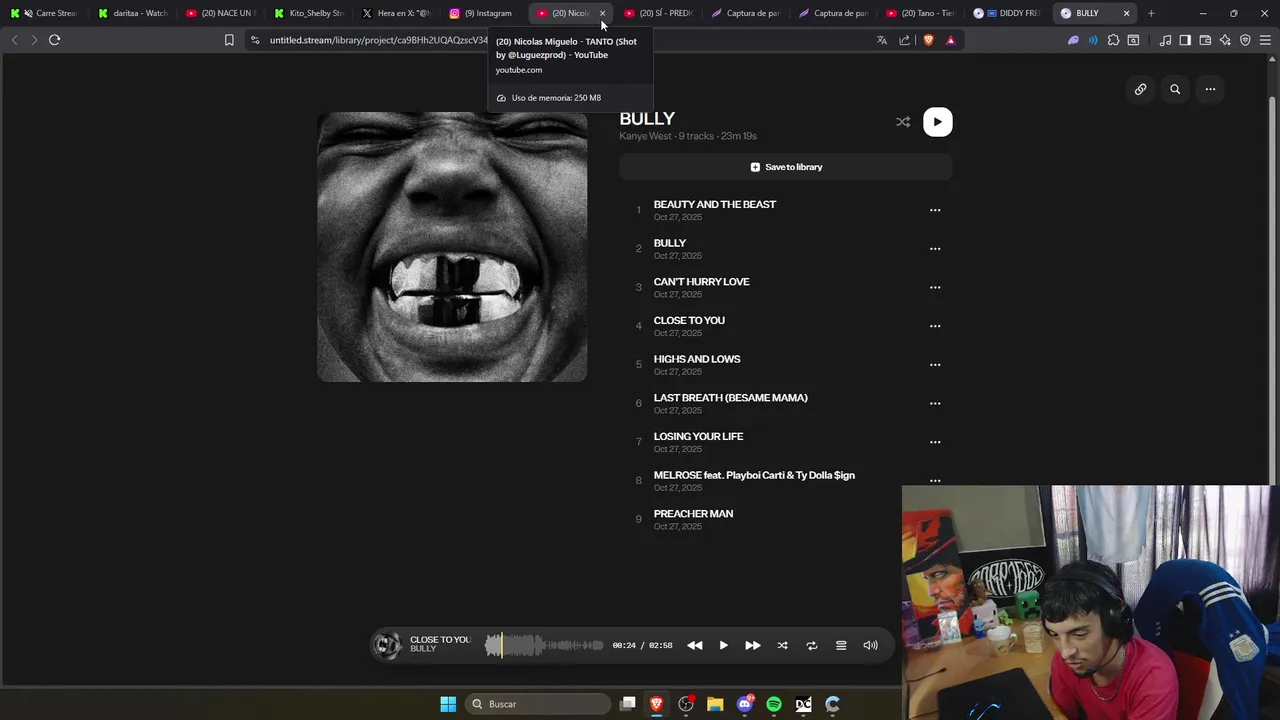Open Brave Wallet icon

click(1205, 40)
